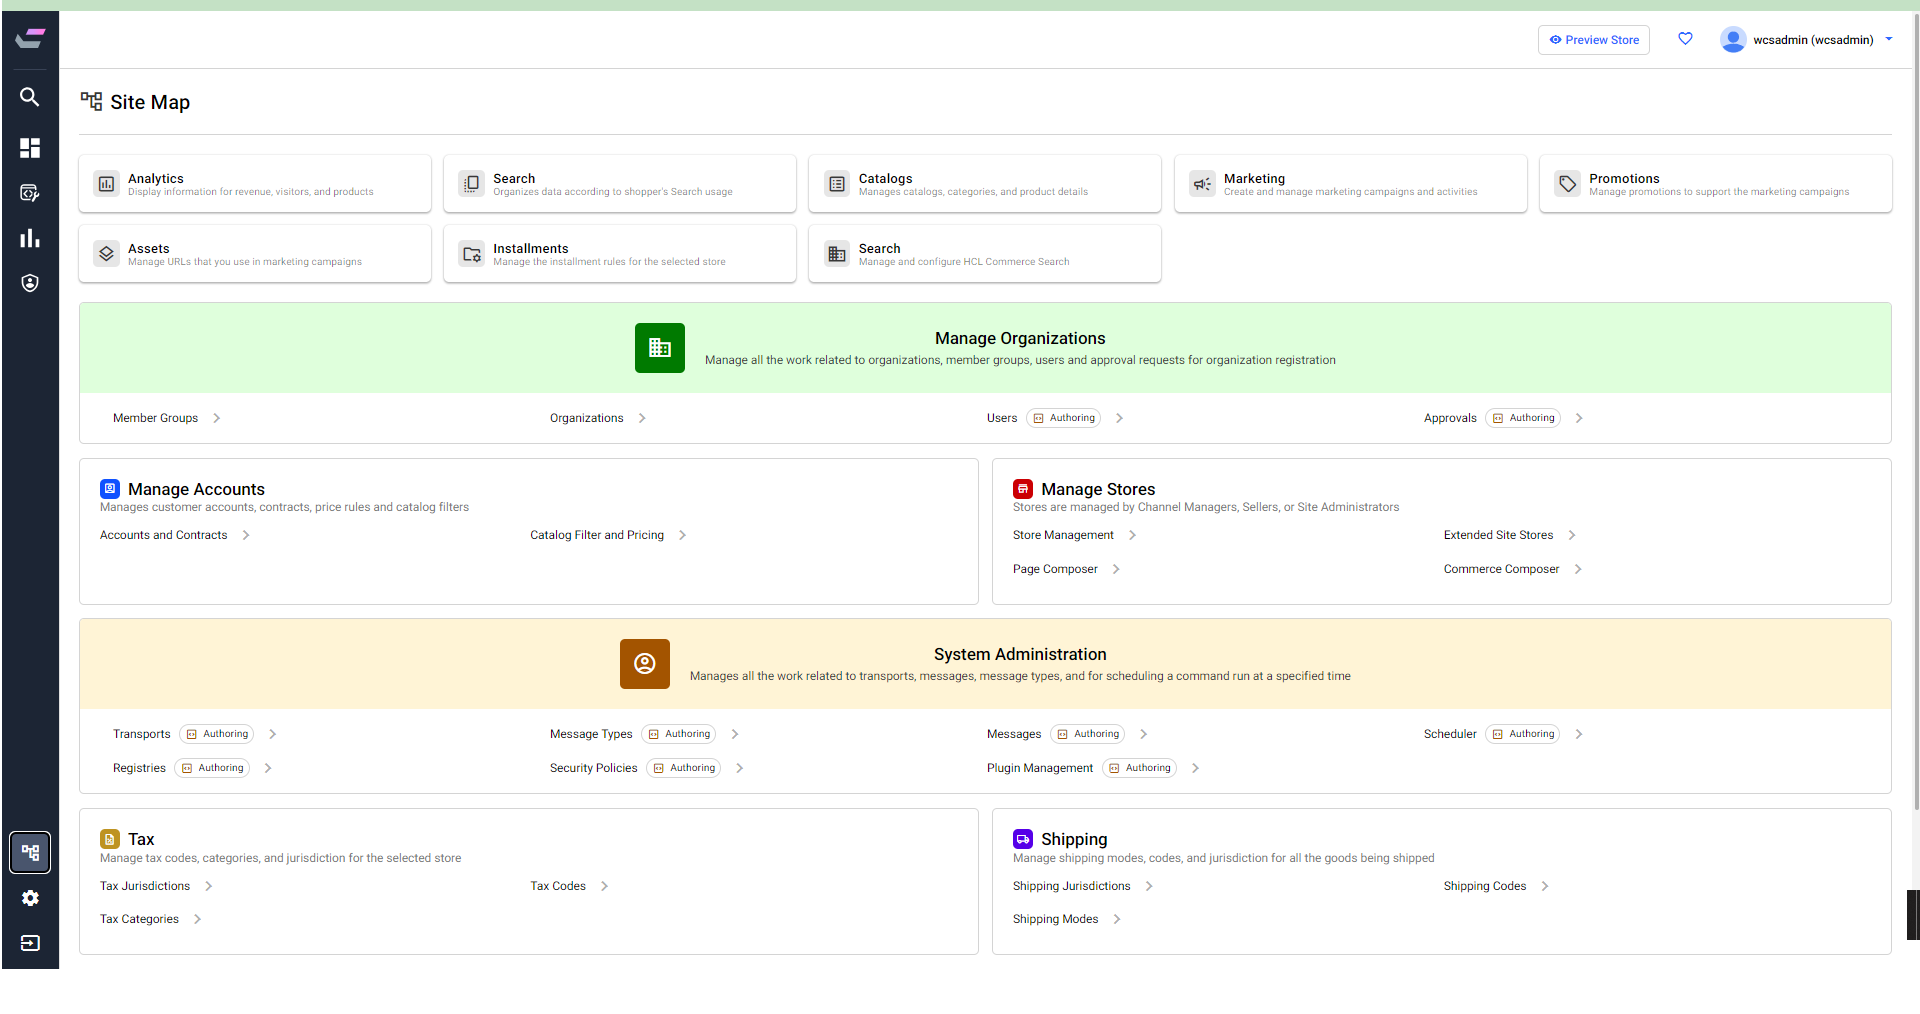
Task: Open the Users link
Action: [x=1001, y=418]
